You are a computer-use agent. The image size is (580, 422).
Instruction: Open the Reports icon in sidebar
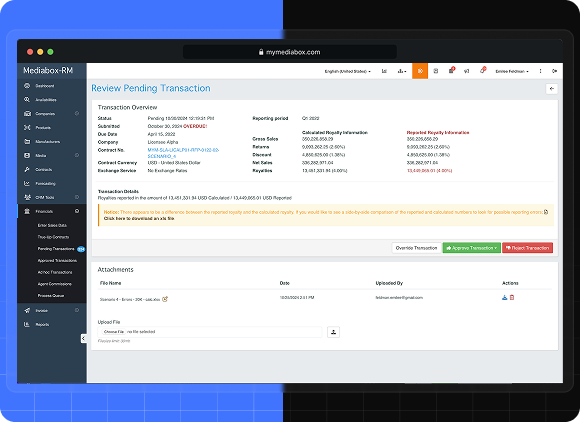point(27,324)
